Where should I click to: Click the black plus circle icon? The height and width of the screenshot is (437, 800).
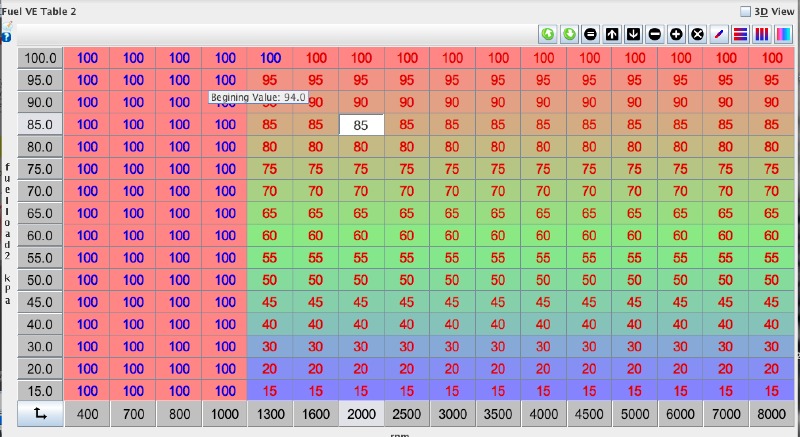(676, 34)
